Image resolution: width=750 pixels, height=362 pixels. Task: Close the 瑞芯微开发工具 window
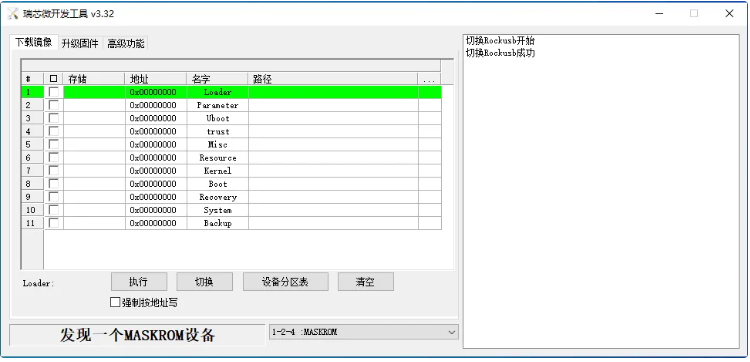[729, 13]
